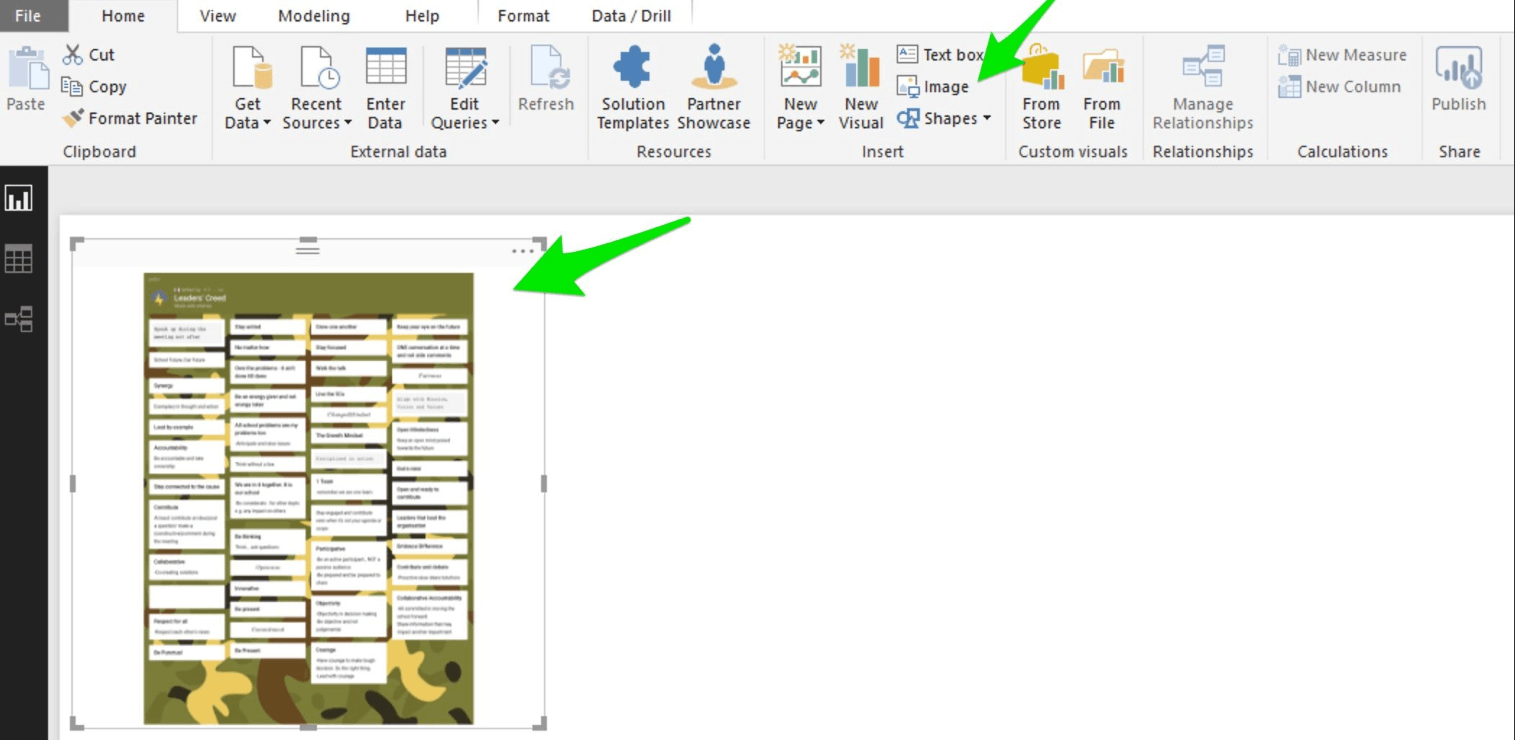
Task: Create a New Measure
Action: pos(1342,55)
